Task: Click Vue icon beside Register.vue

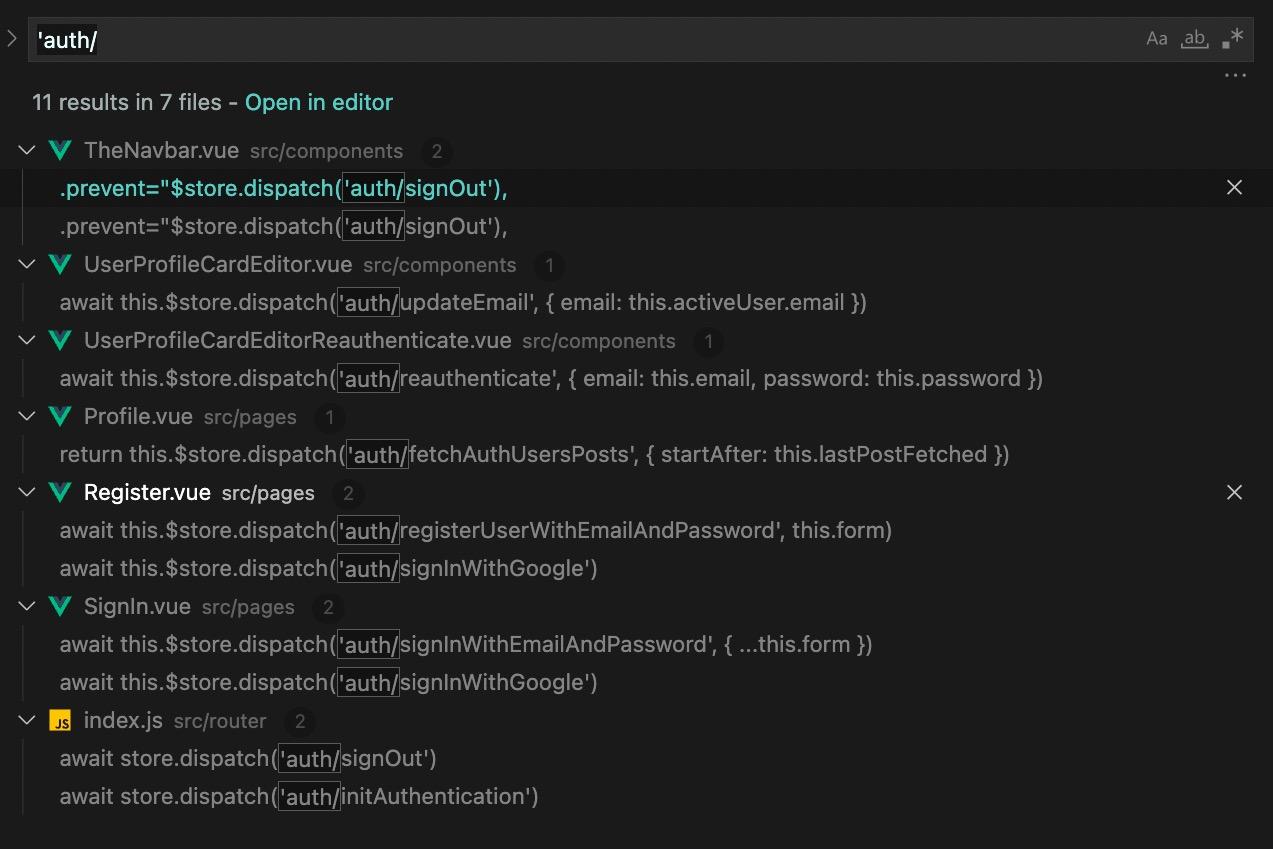Action: coord(60,493)
